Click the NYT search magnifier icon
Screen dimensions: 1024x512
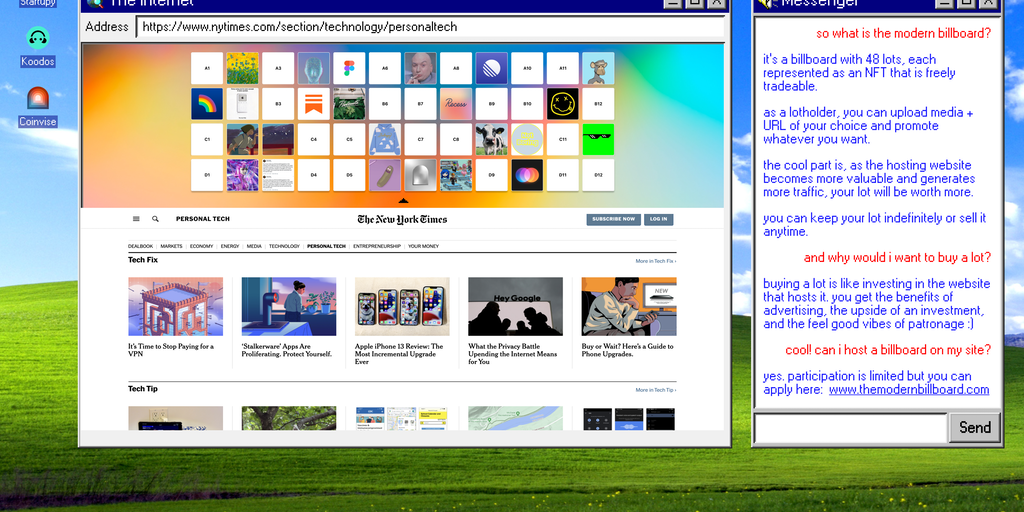155,219
